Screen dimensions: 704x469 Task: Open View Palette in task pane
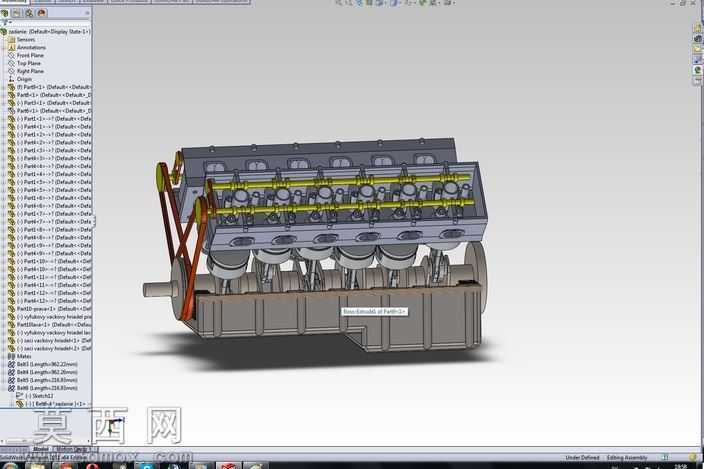coord(697,60)
